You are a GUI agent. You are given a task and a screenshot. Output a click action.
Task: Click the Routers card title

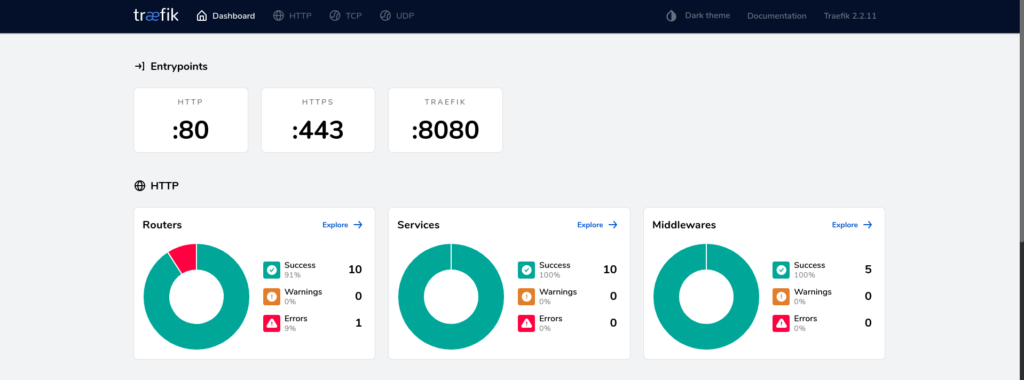click(x=162, y=225)
